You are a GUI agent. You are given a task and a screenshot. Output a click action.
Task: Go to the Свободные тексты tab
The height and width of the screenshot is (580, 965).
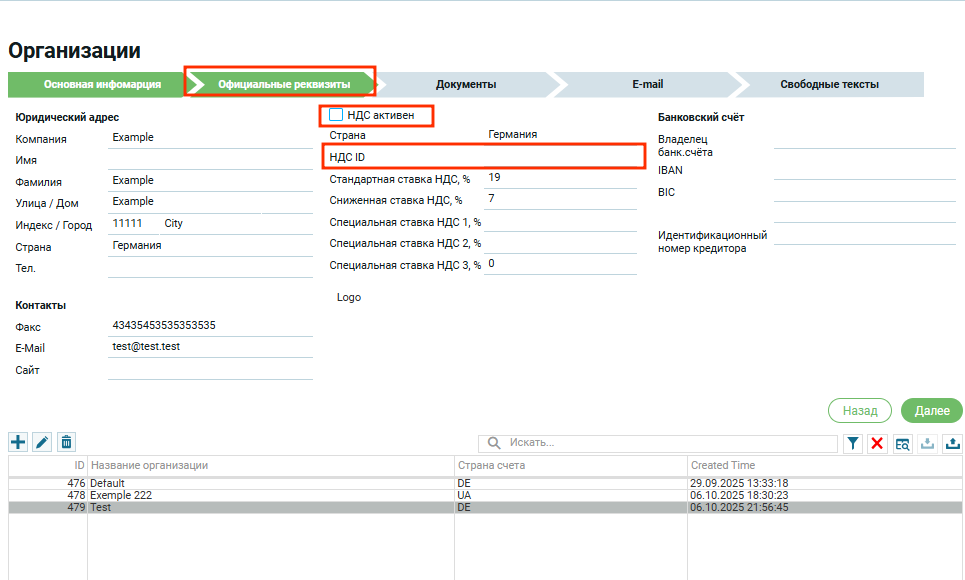(829, 85)
